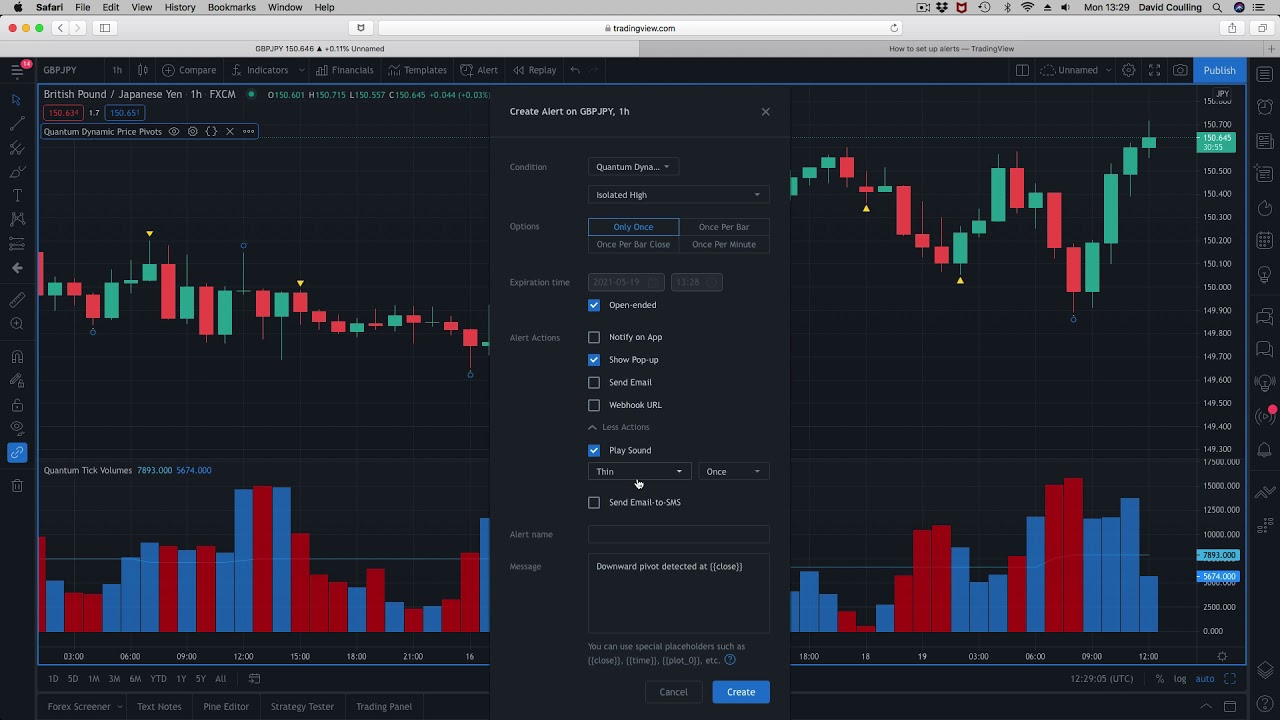The width and height of the screenshot is (1280, 720).
Task: Remove Quantum Dynamic Price Pivots indicator
Action: coord(229,131)
